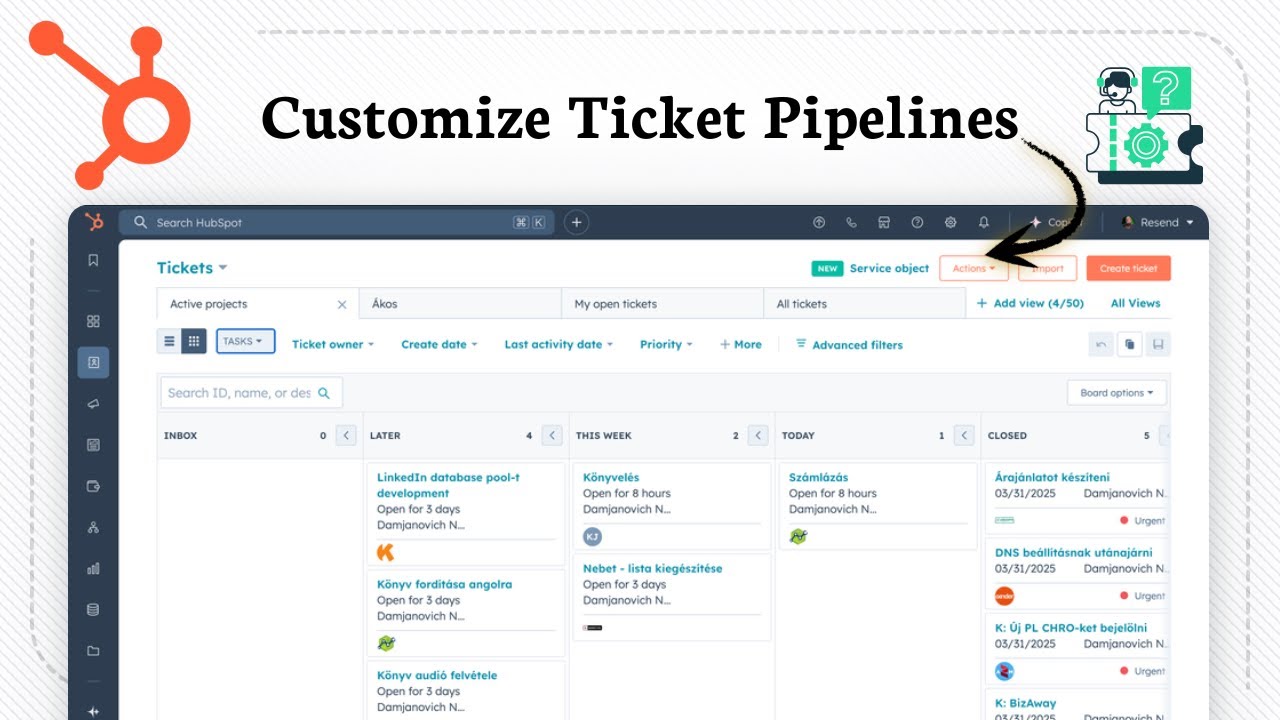Collapse the INBOX column
Screen dimensions: 1280x720
point(346,435)
